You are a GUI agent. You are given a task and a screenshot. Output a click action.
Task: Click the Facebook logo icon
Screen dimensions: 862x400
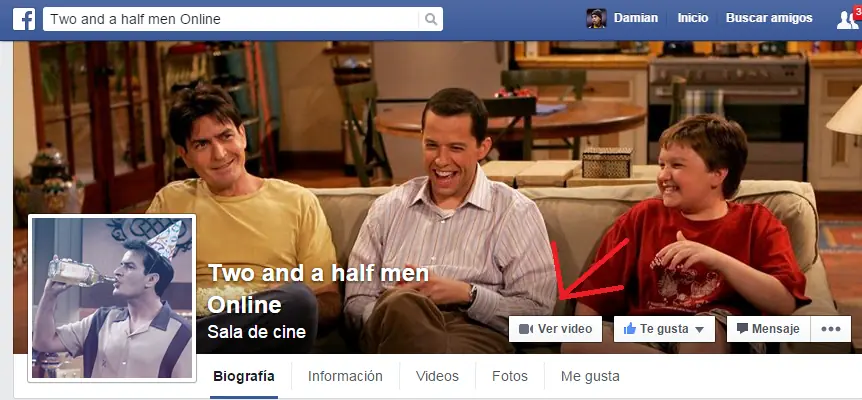coord(24,19)
